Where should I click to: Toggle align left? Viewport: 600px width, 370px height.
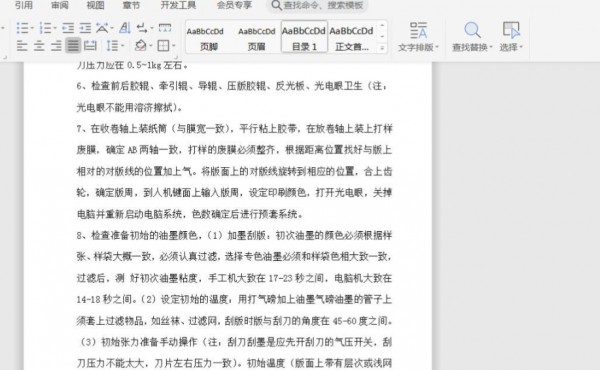[x=22, y=46]
